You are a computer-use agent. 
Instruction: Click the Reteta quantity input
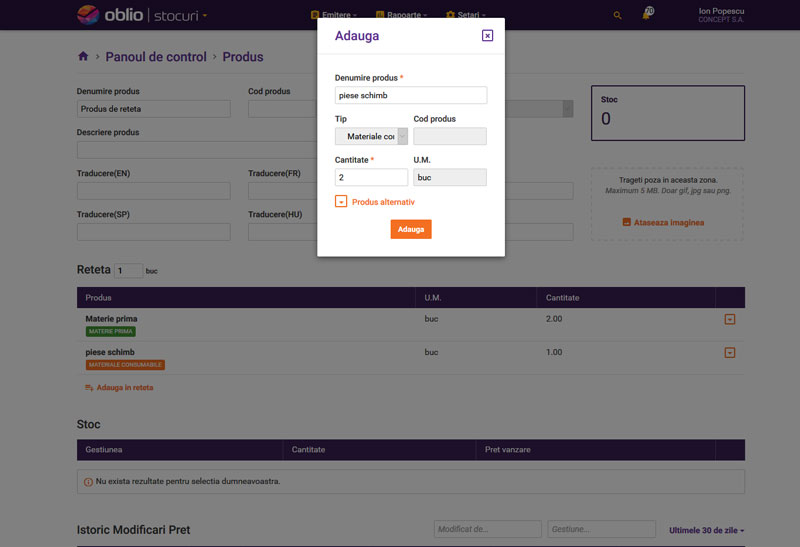point(128,270)
